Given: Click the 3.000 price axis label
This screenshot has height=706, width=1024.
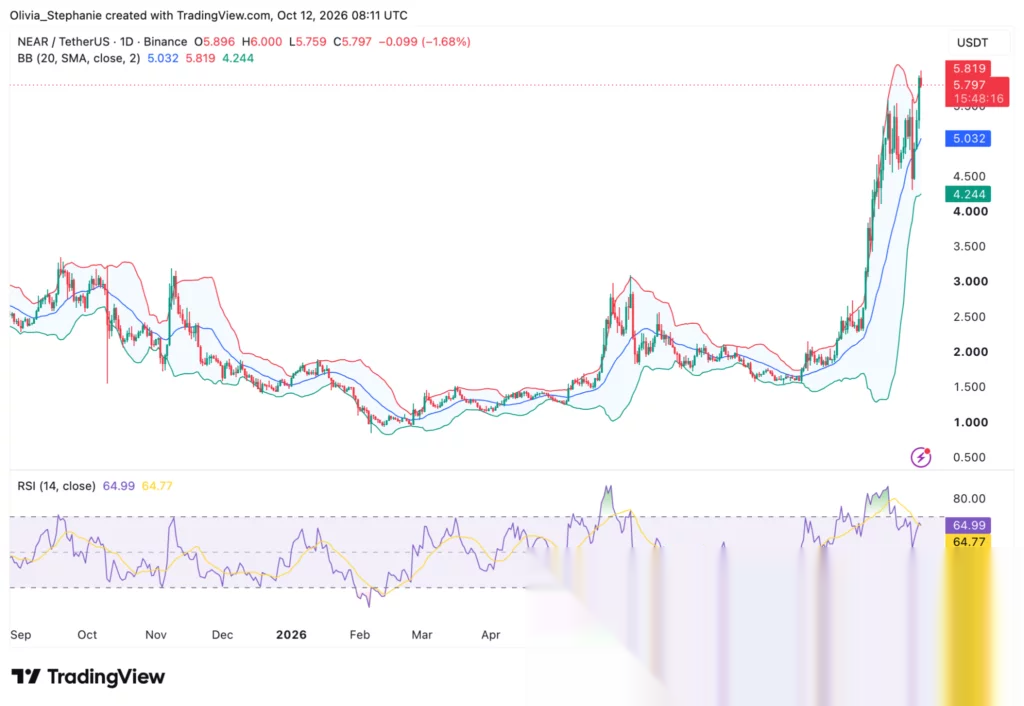Looking at the screenshot, I should pos(970,281).
